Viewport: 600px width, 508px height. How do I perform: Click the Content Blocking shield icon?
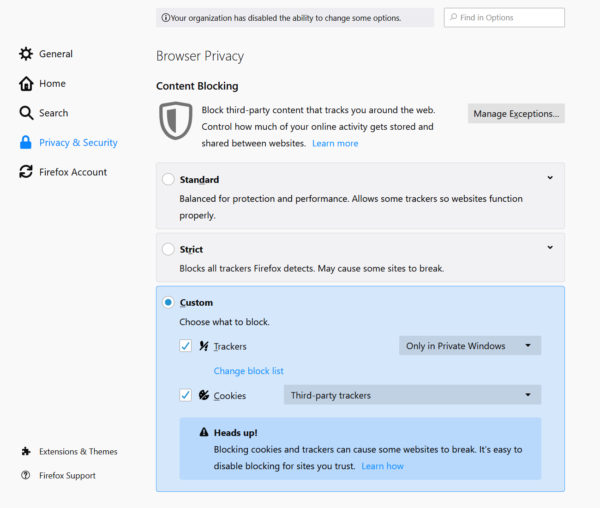click(x=175, y=120)
